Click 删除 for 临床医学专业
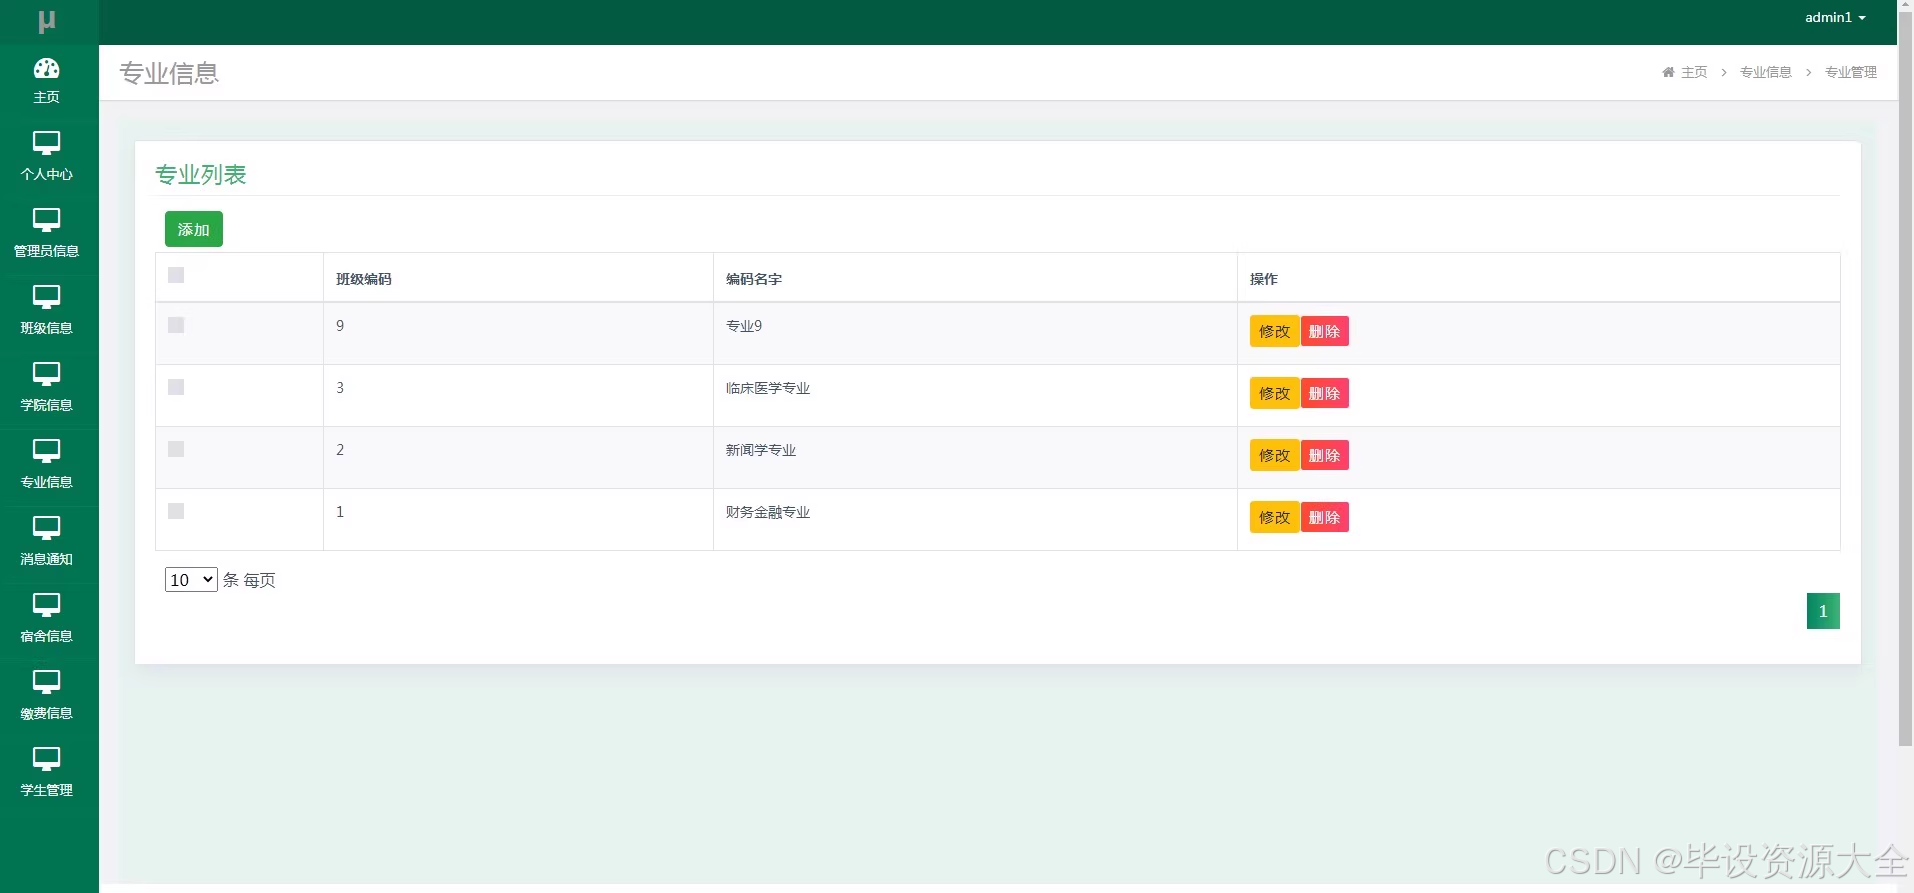This screenshot has width=1914, height=893. tap(1324, 393)
